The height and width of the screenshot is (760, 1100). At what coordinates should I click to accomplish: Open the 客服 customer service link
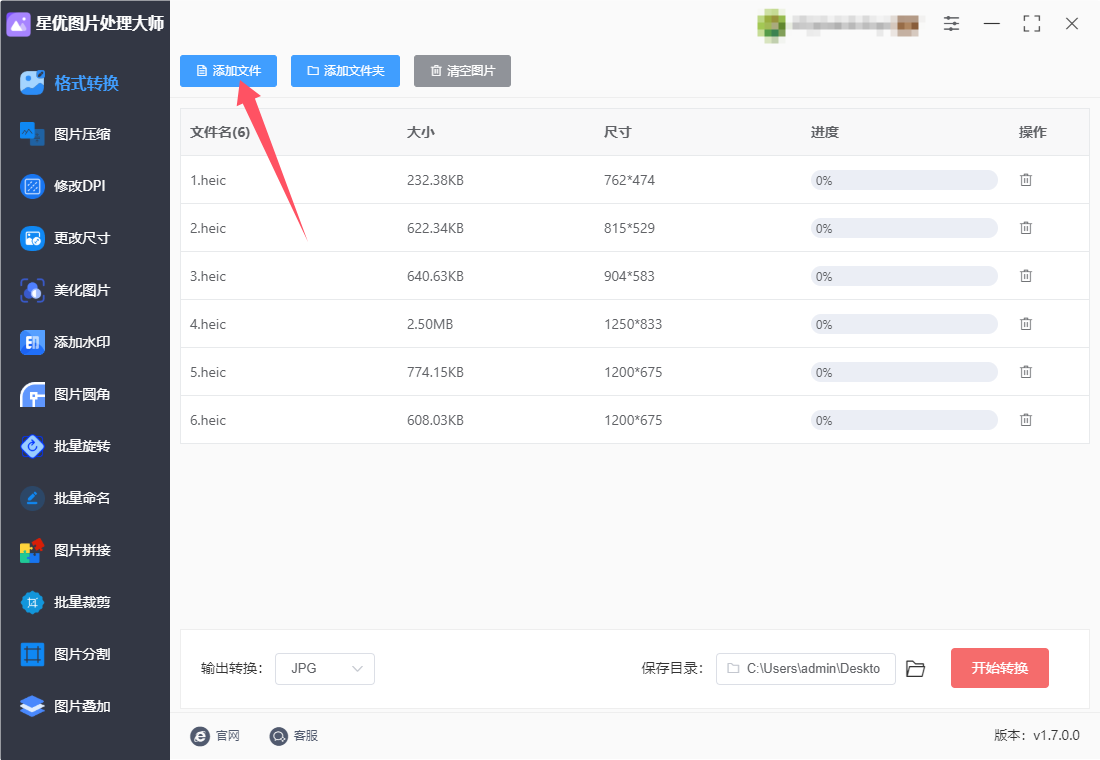click(294, 735)
